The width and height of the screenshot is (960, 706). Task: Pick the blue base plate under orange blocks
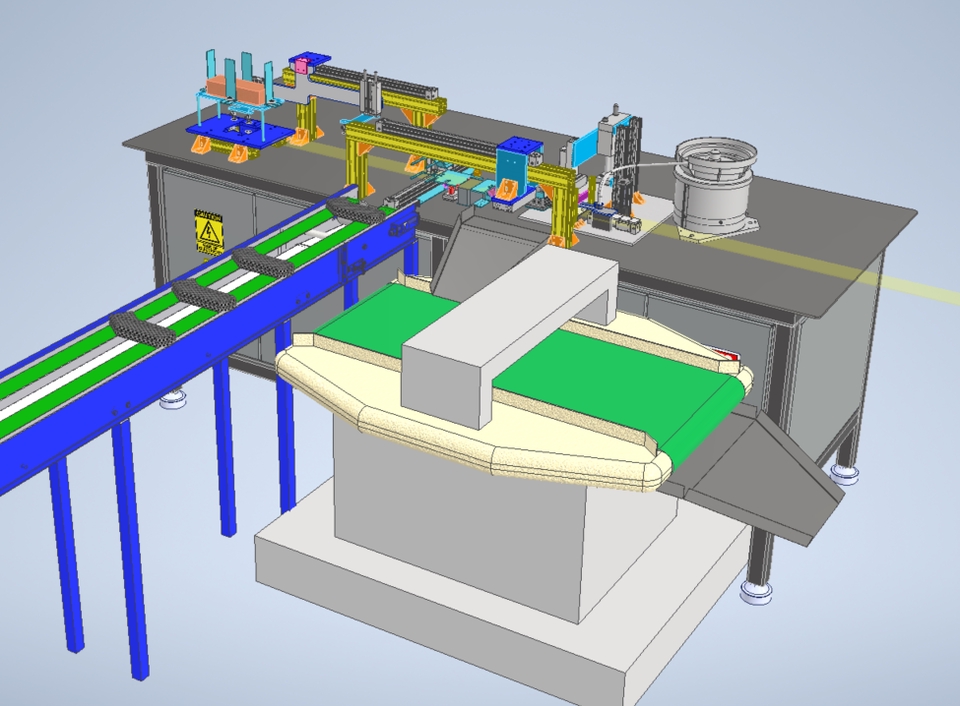pos(238,131)
